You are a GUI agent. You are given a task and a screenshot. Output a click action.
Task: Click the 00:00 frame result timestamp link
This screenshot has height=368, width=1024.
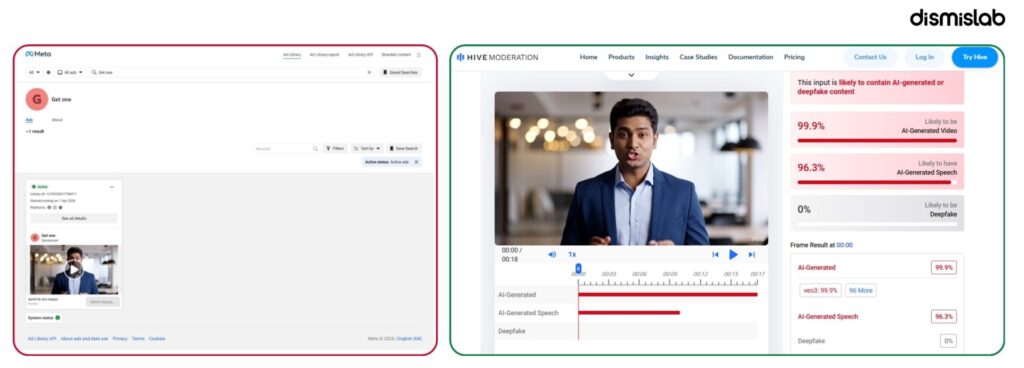[x=844, y=245]
